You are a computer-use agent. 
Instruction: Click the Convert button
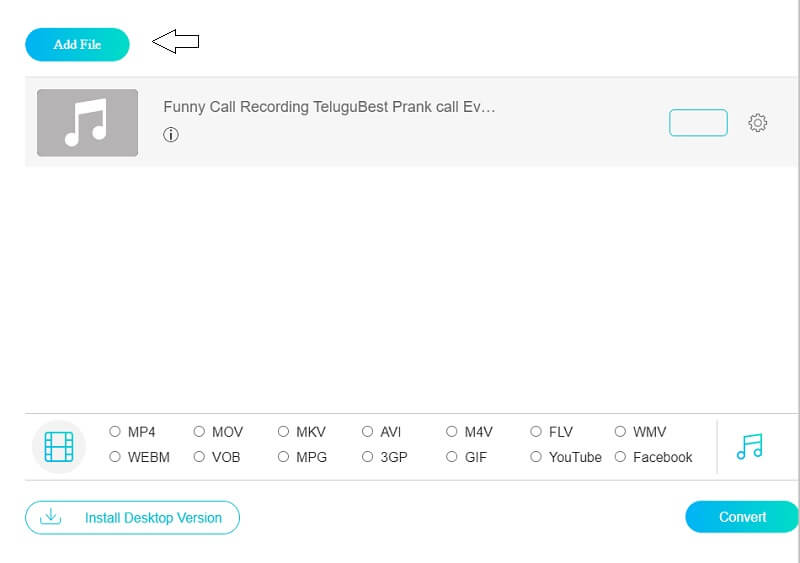point(742,517)
